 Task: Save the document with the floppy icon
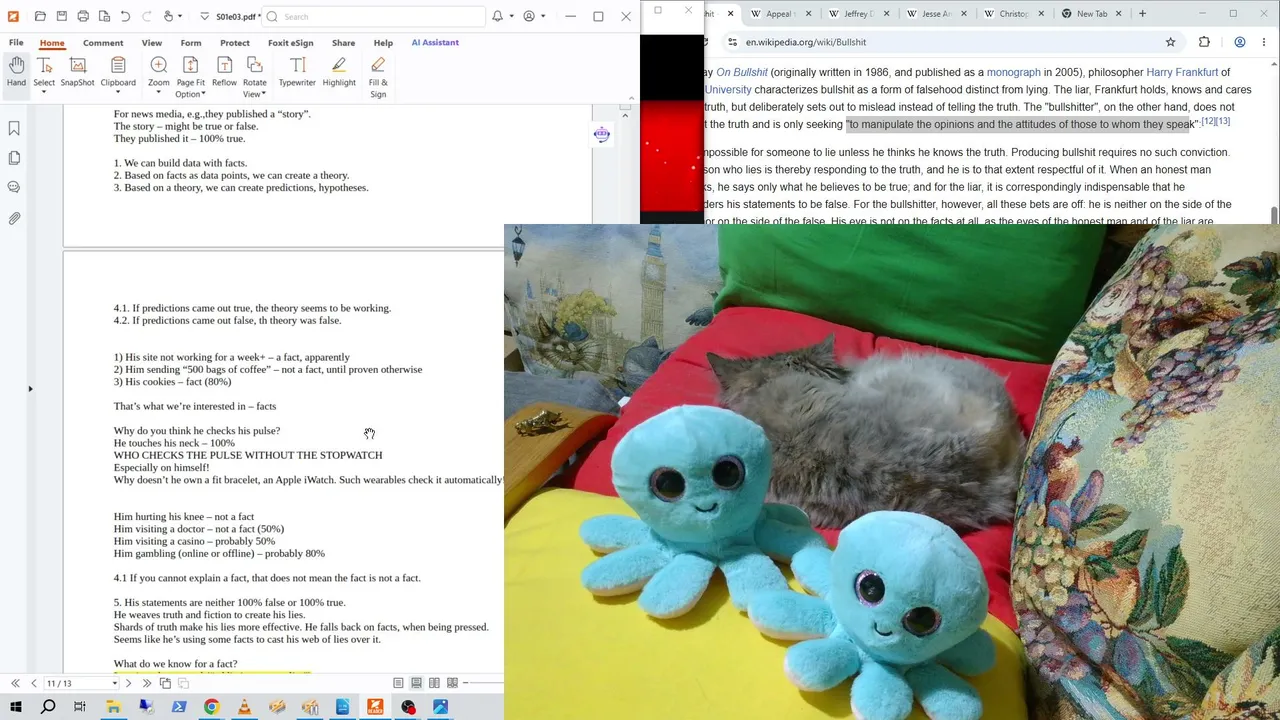(x=61, y=16)
